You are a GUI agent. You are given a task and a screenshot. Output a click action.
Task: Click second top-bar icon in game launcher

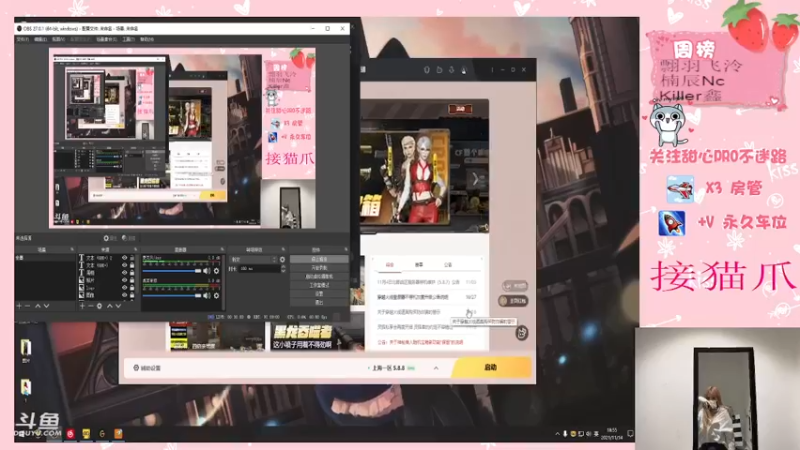pyautogui.click(x=439, y=69)
